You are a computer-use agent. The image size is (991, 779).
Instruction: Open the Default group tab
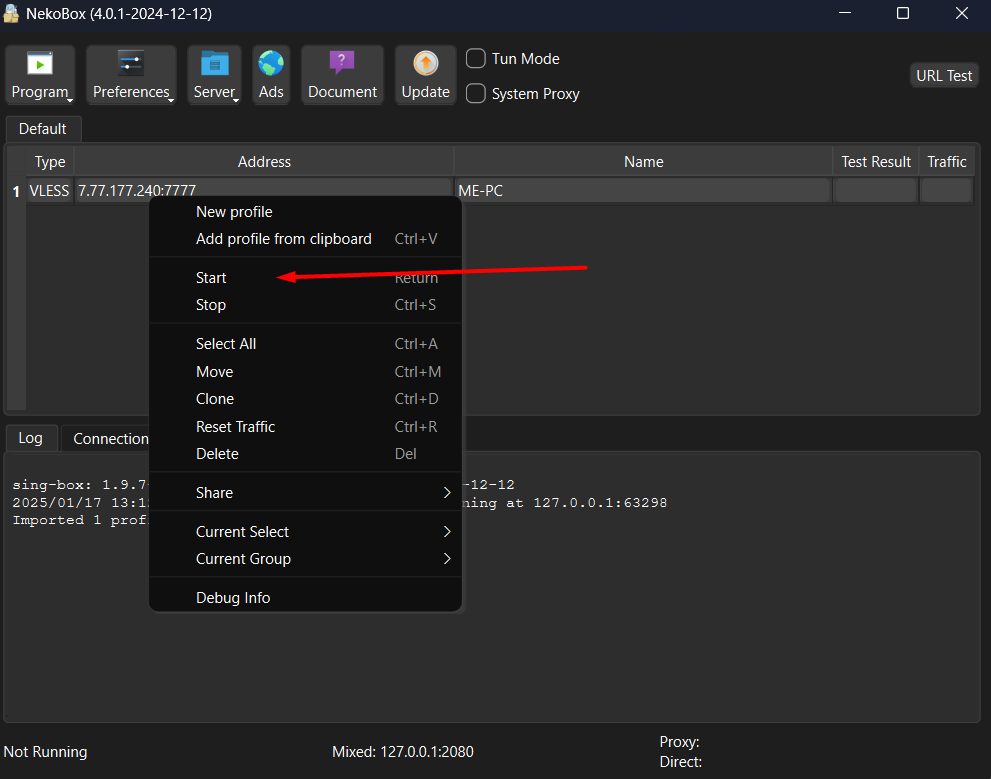43,129
